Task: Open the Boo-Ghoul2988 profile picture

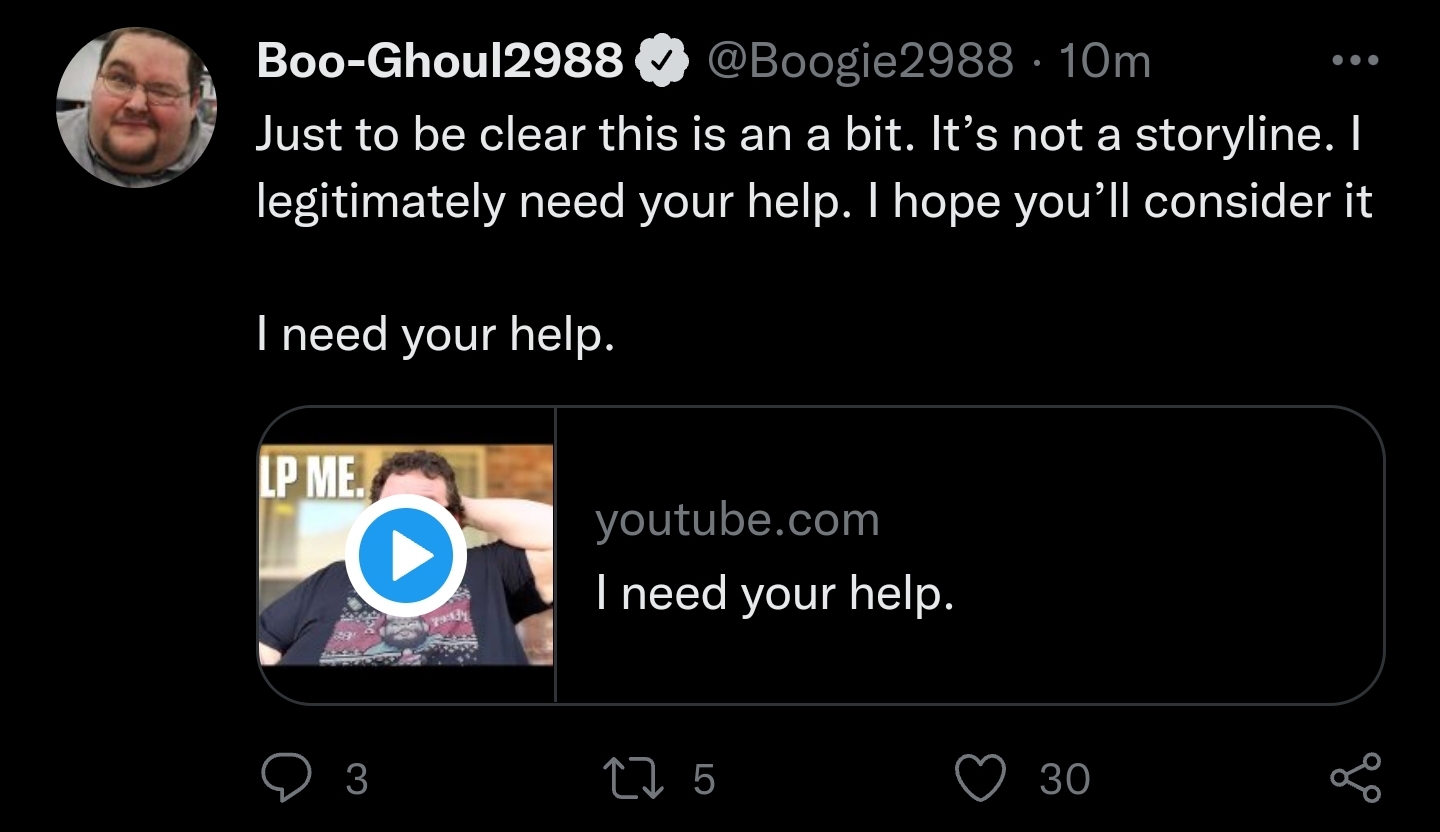Action: [137, 108]
